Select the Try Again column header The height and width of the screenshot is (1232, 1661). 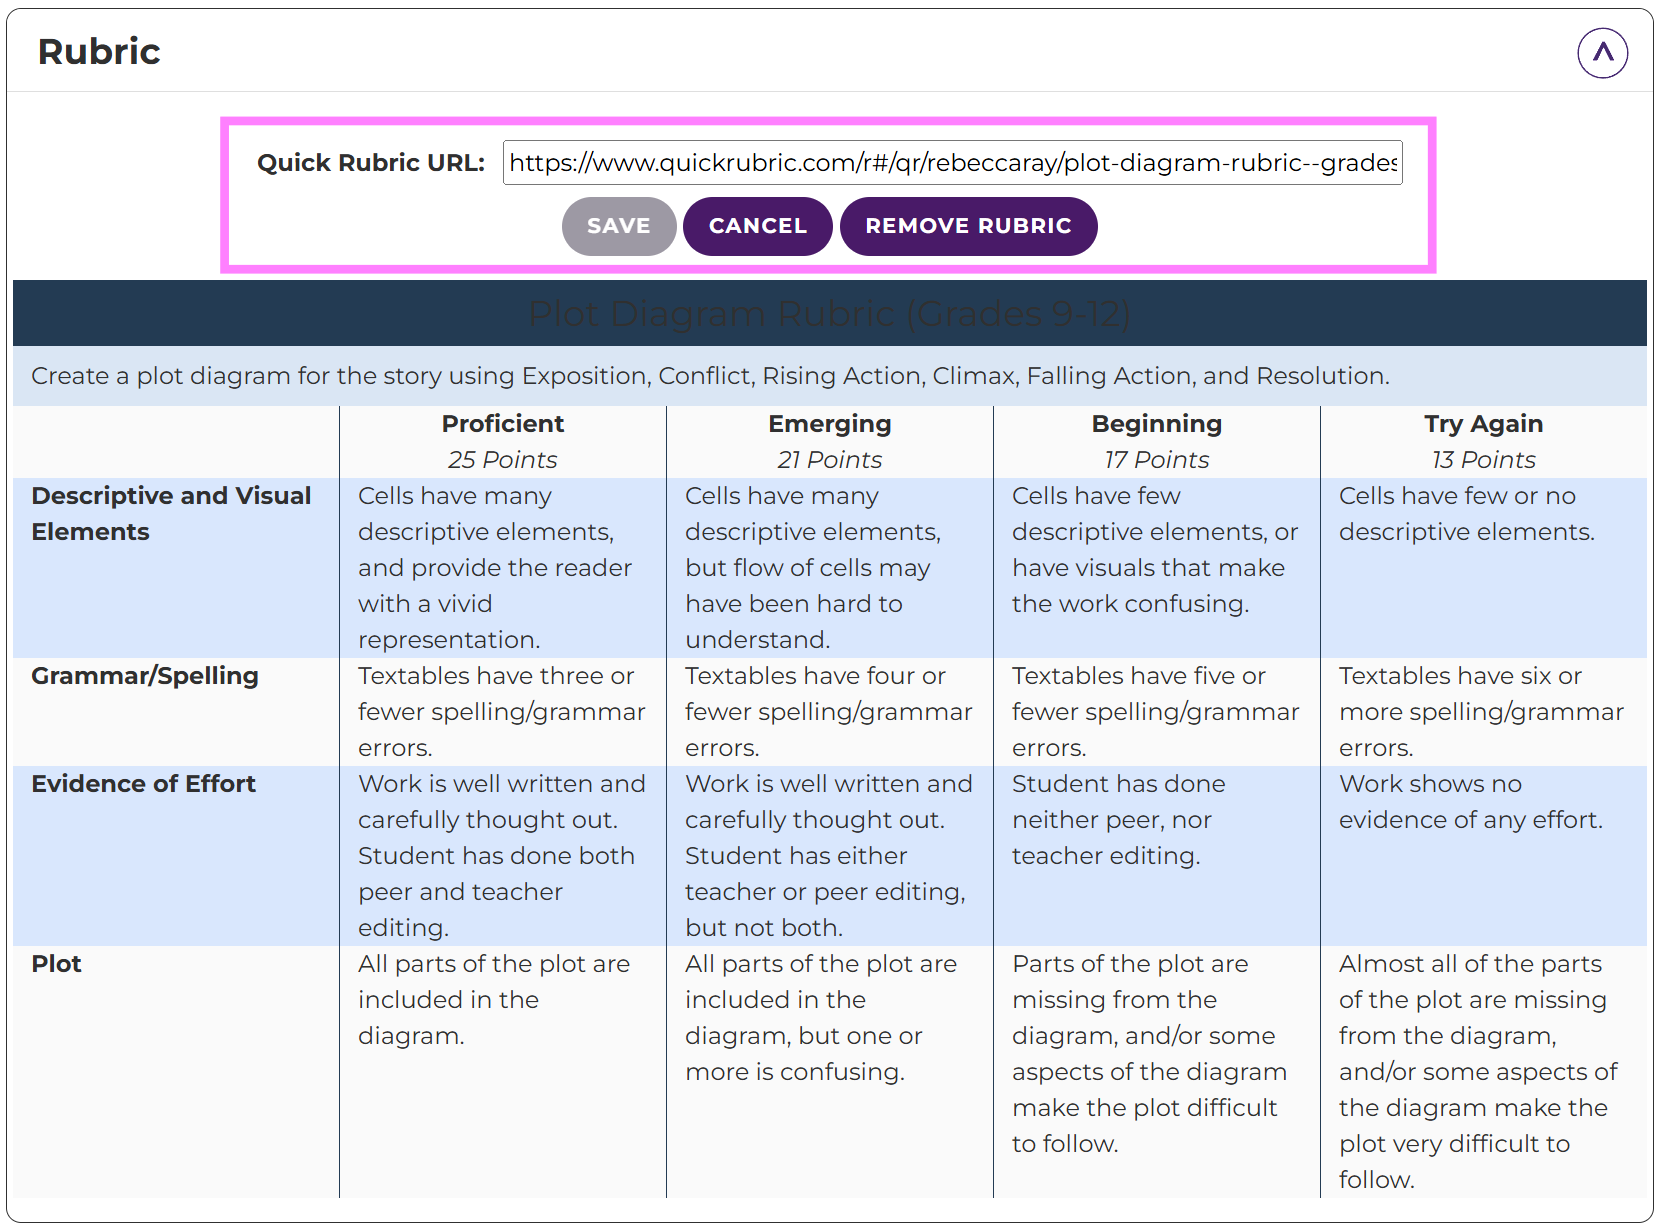click(x=1483, y=424)
